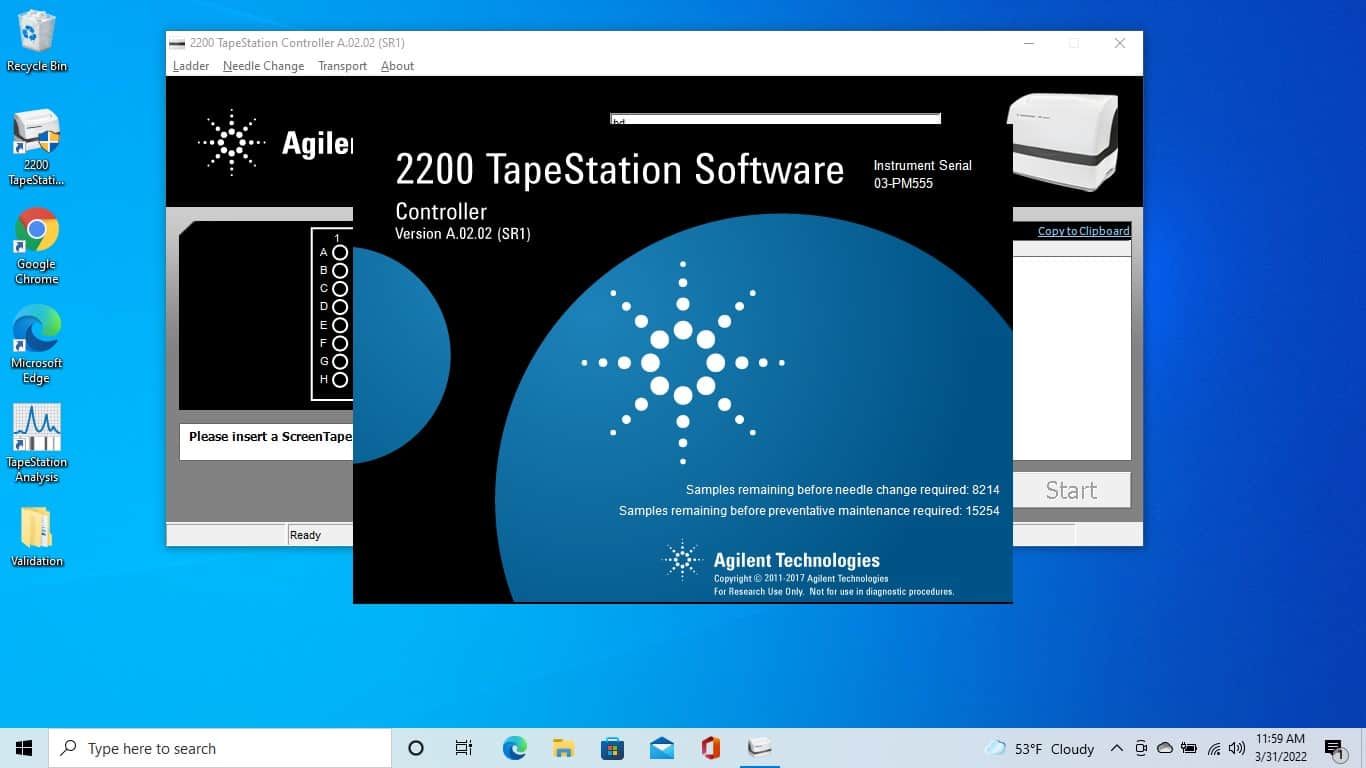Click the OneDrive cloud tray icon

tap(1165, 748)
